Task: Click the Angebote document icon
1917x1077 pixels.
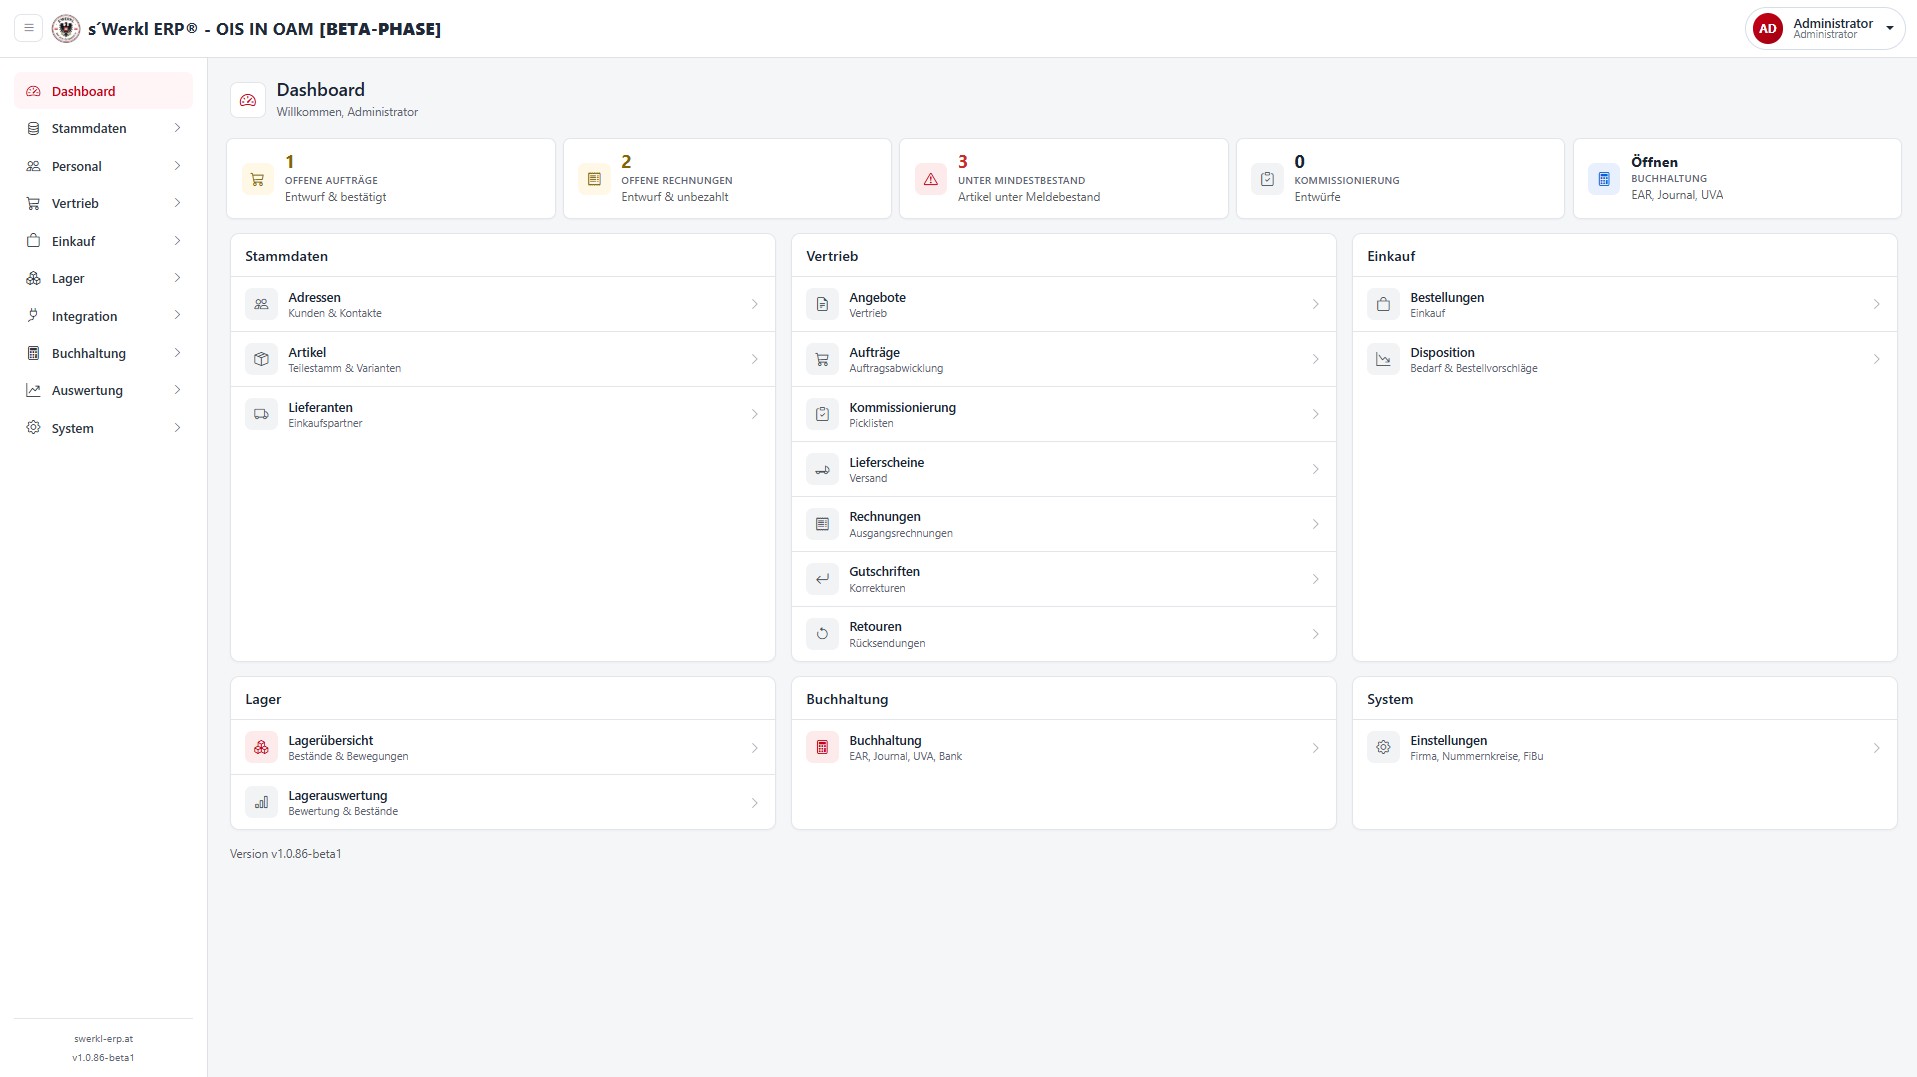Action: 822,304
